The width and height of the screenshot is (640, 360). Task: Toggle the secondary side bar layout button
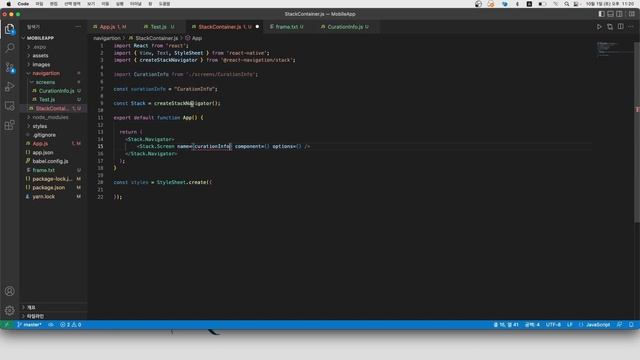(620, 14)
